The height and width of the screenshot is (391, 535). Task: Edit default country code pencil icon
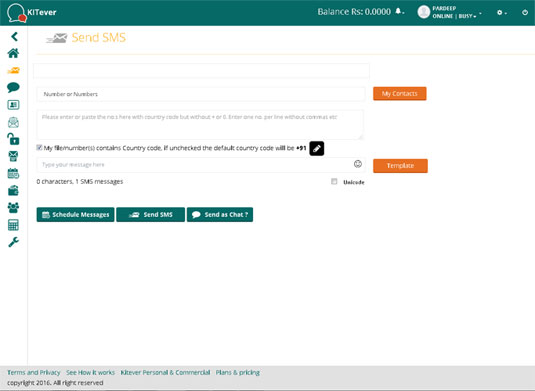(317, 148)
